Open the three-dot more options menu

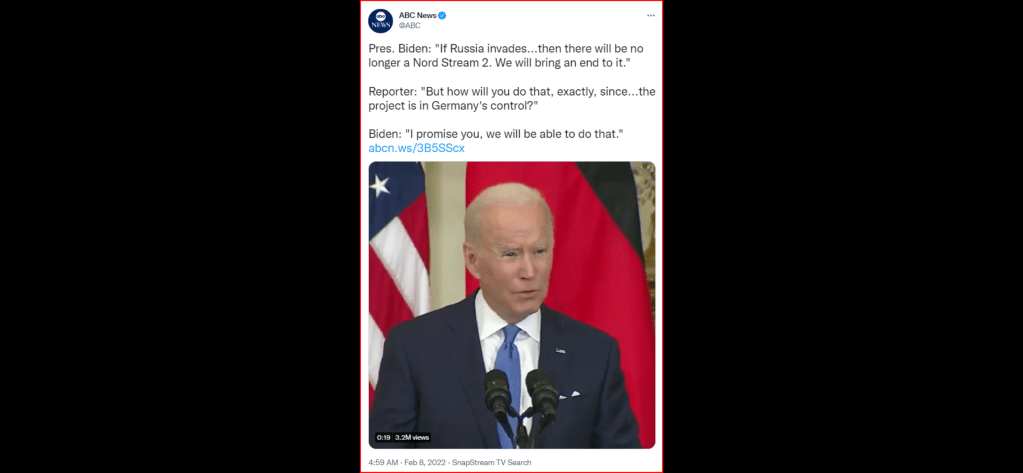[x=650, y=15]
